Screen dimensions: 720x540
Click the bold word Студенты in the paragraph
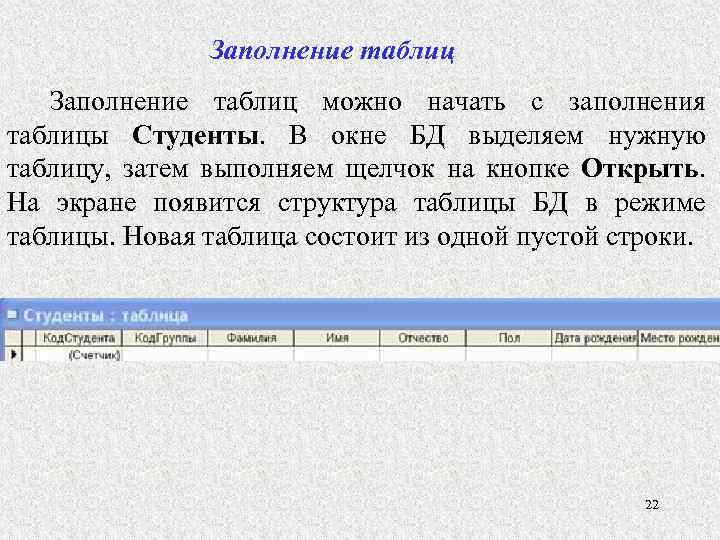coord(195,136)
